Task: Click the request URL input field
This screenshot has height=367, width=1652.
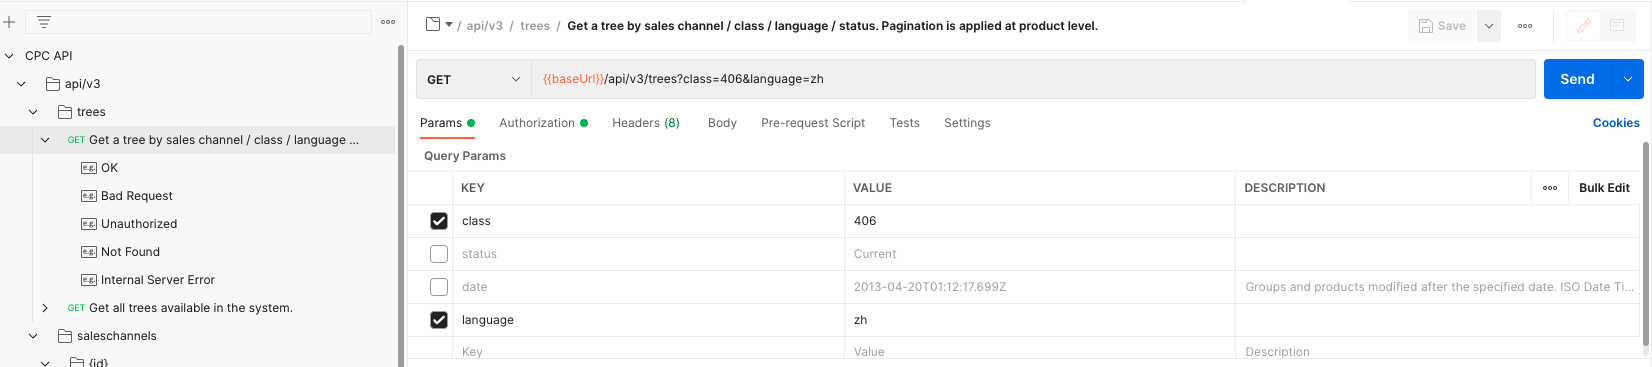Action: point(1033,79)
